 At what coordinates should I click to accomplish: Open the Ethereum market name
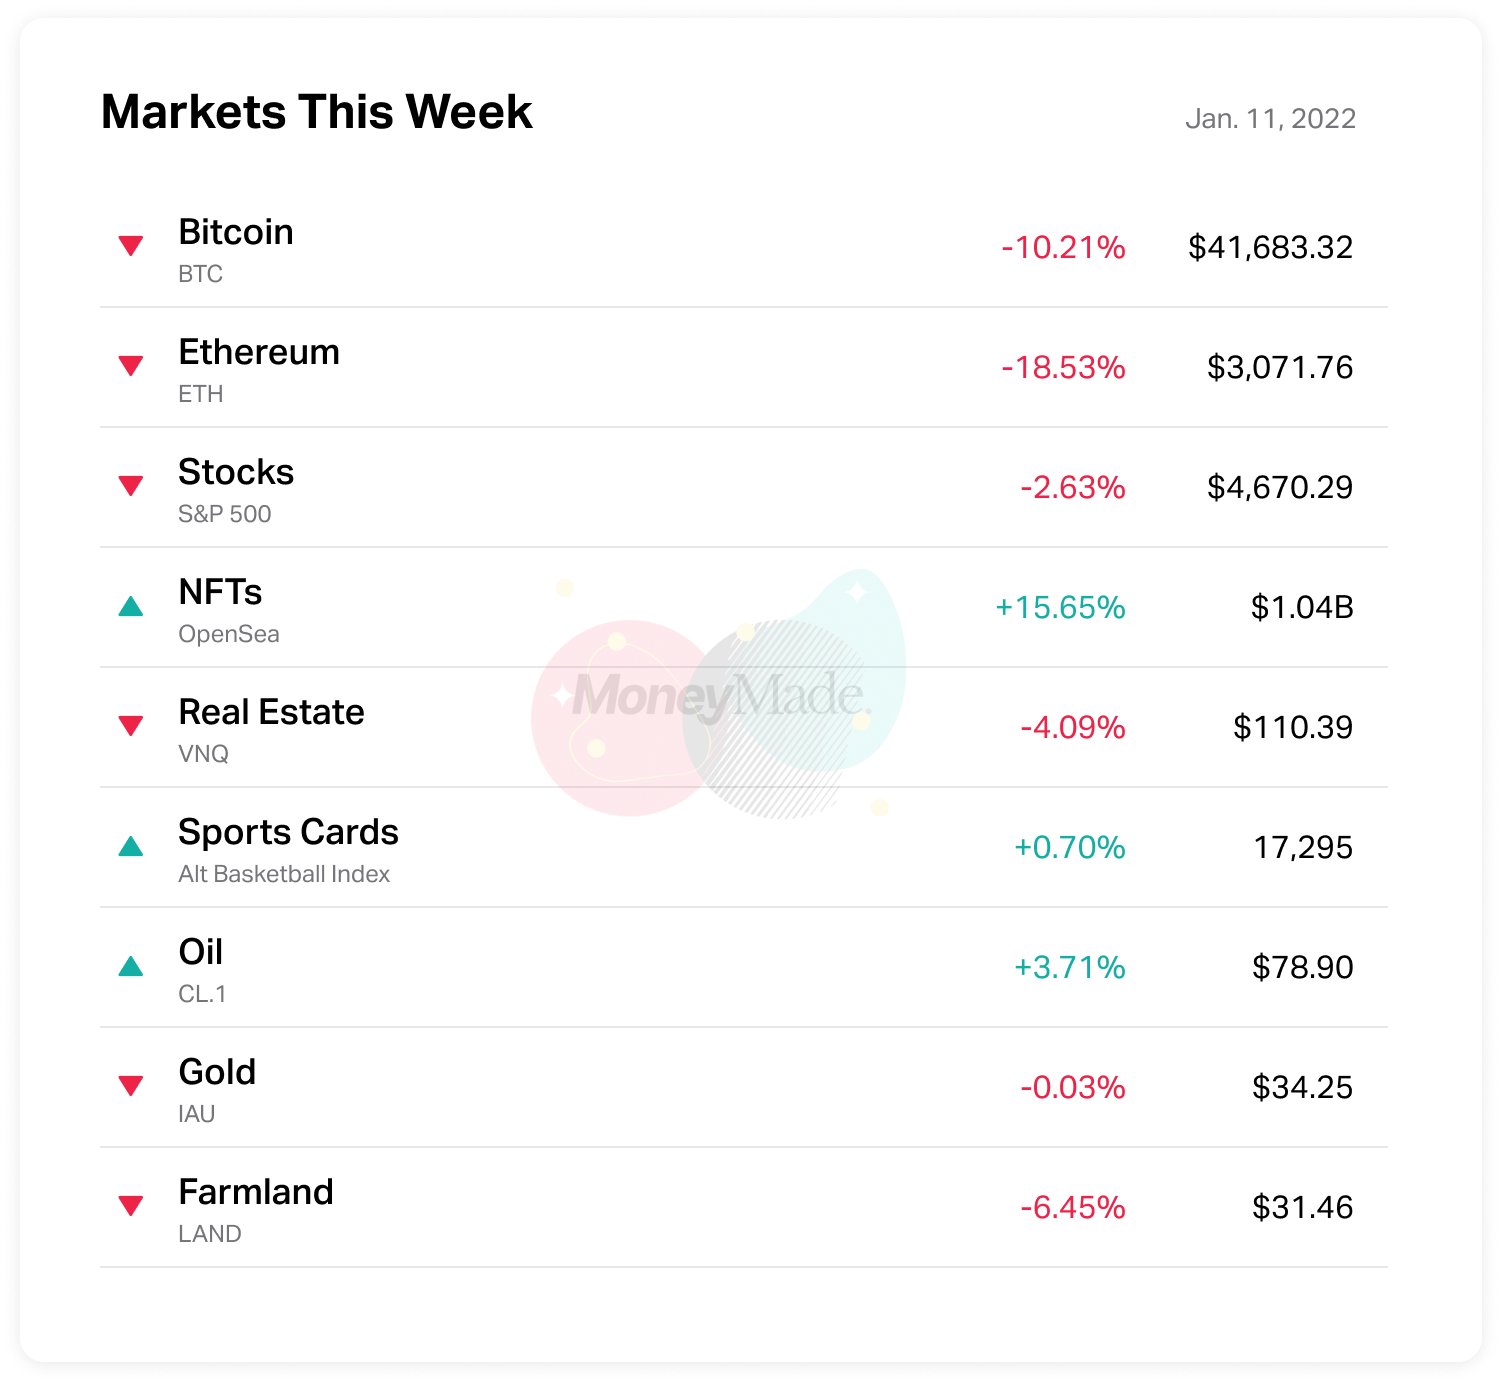(259, 352)
